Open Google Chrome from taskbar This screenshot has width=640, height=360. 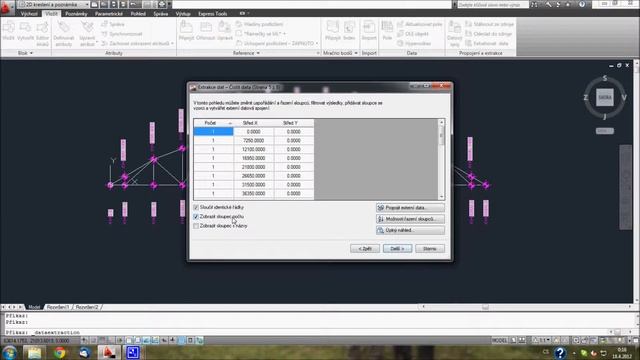[x=60, y=353]
